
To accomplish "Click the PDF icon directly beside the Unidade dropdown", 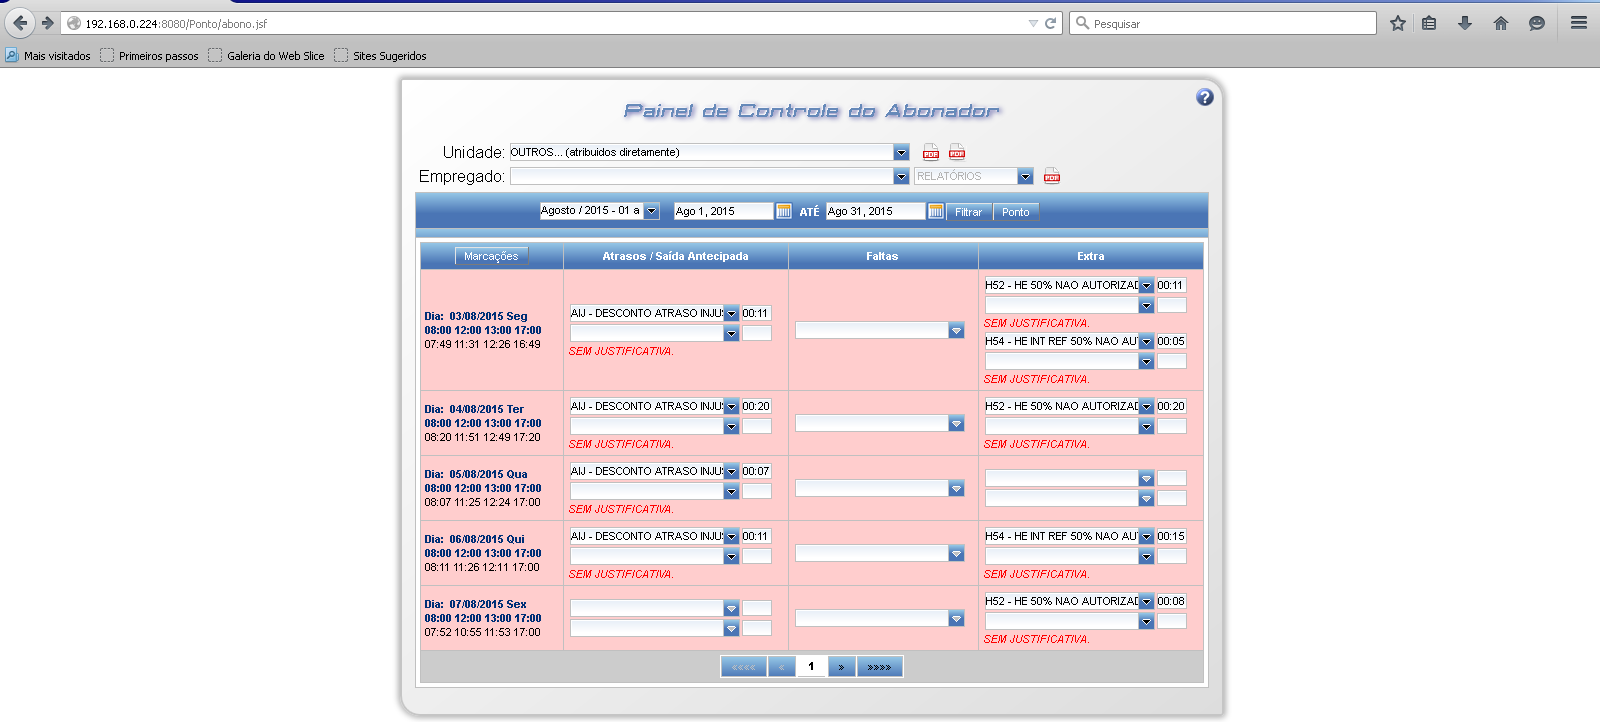I will [x=930, y=152].
